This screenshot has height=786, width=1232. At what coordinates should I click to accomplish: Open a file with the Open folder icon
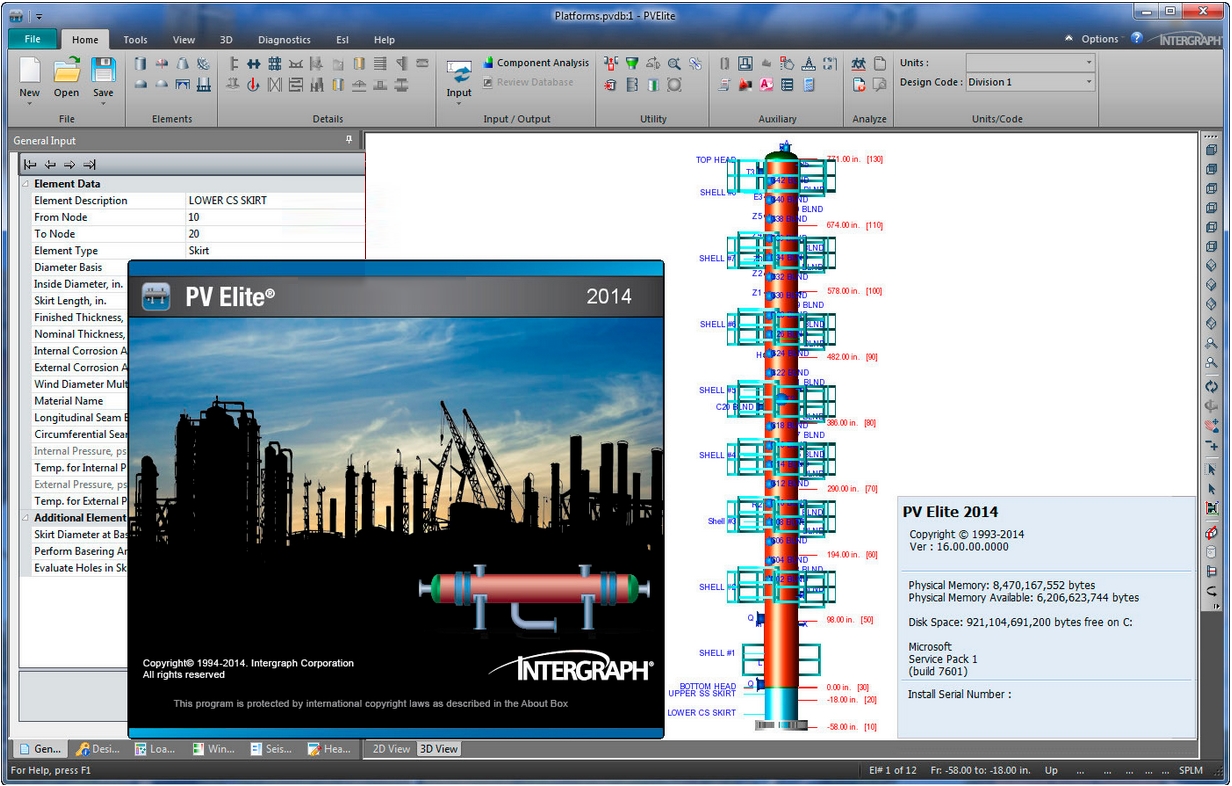[x=67, y=70]
